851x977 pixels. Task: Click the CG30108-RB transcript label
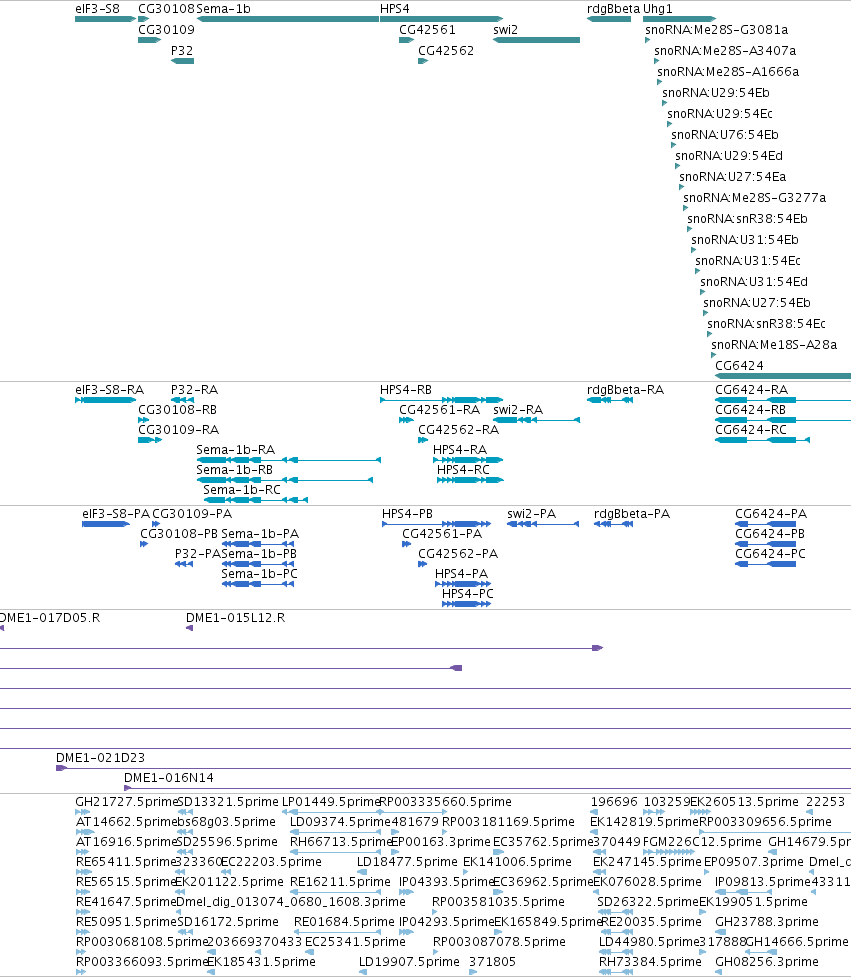pyautogui.click(x=178, y=410)
